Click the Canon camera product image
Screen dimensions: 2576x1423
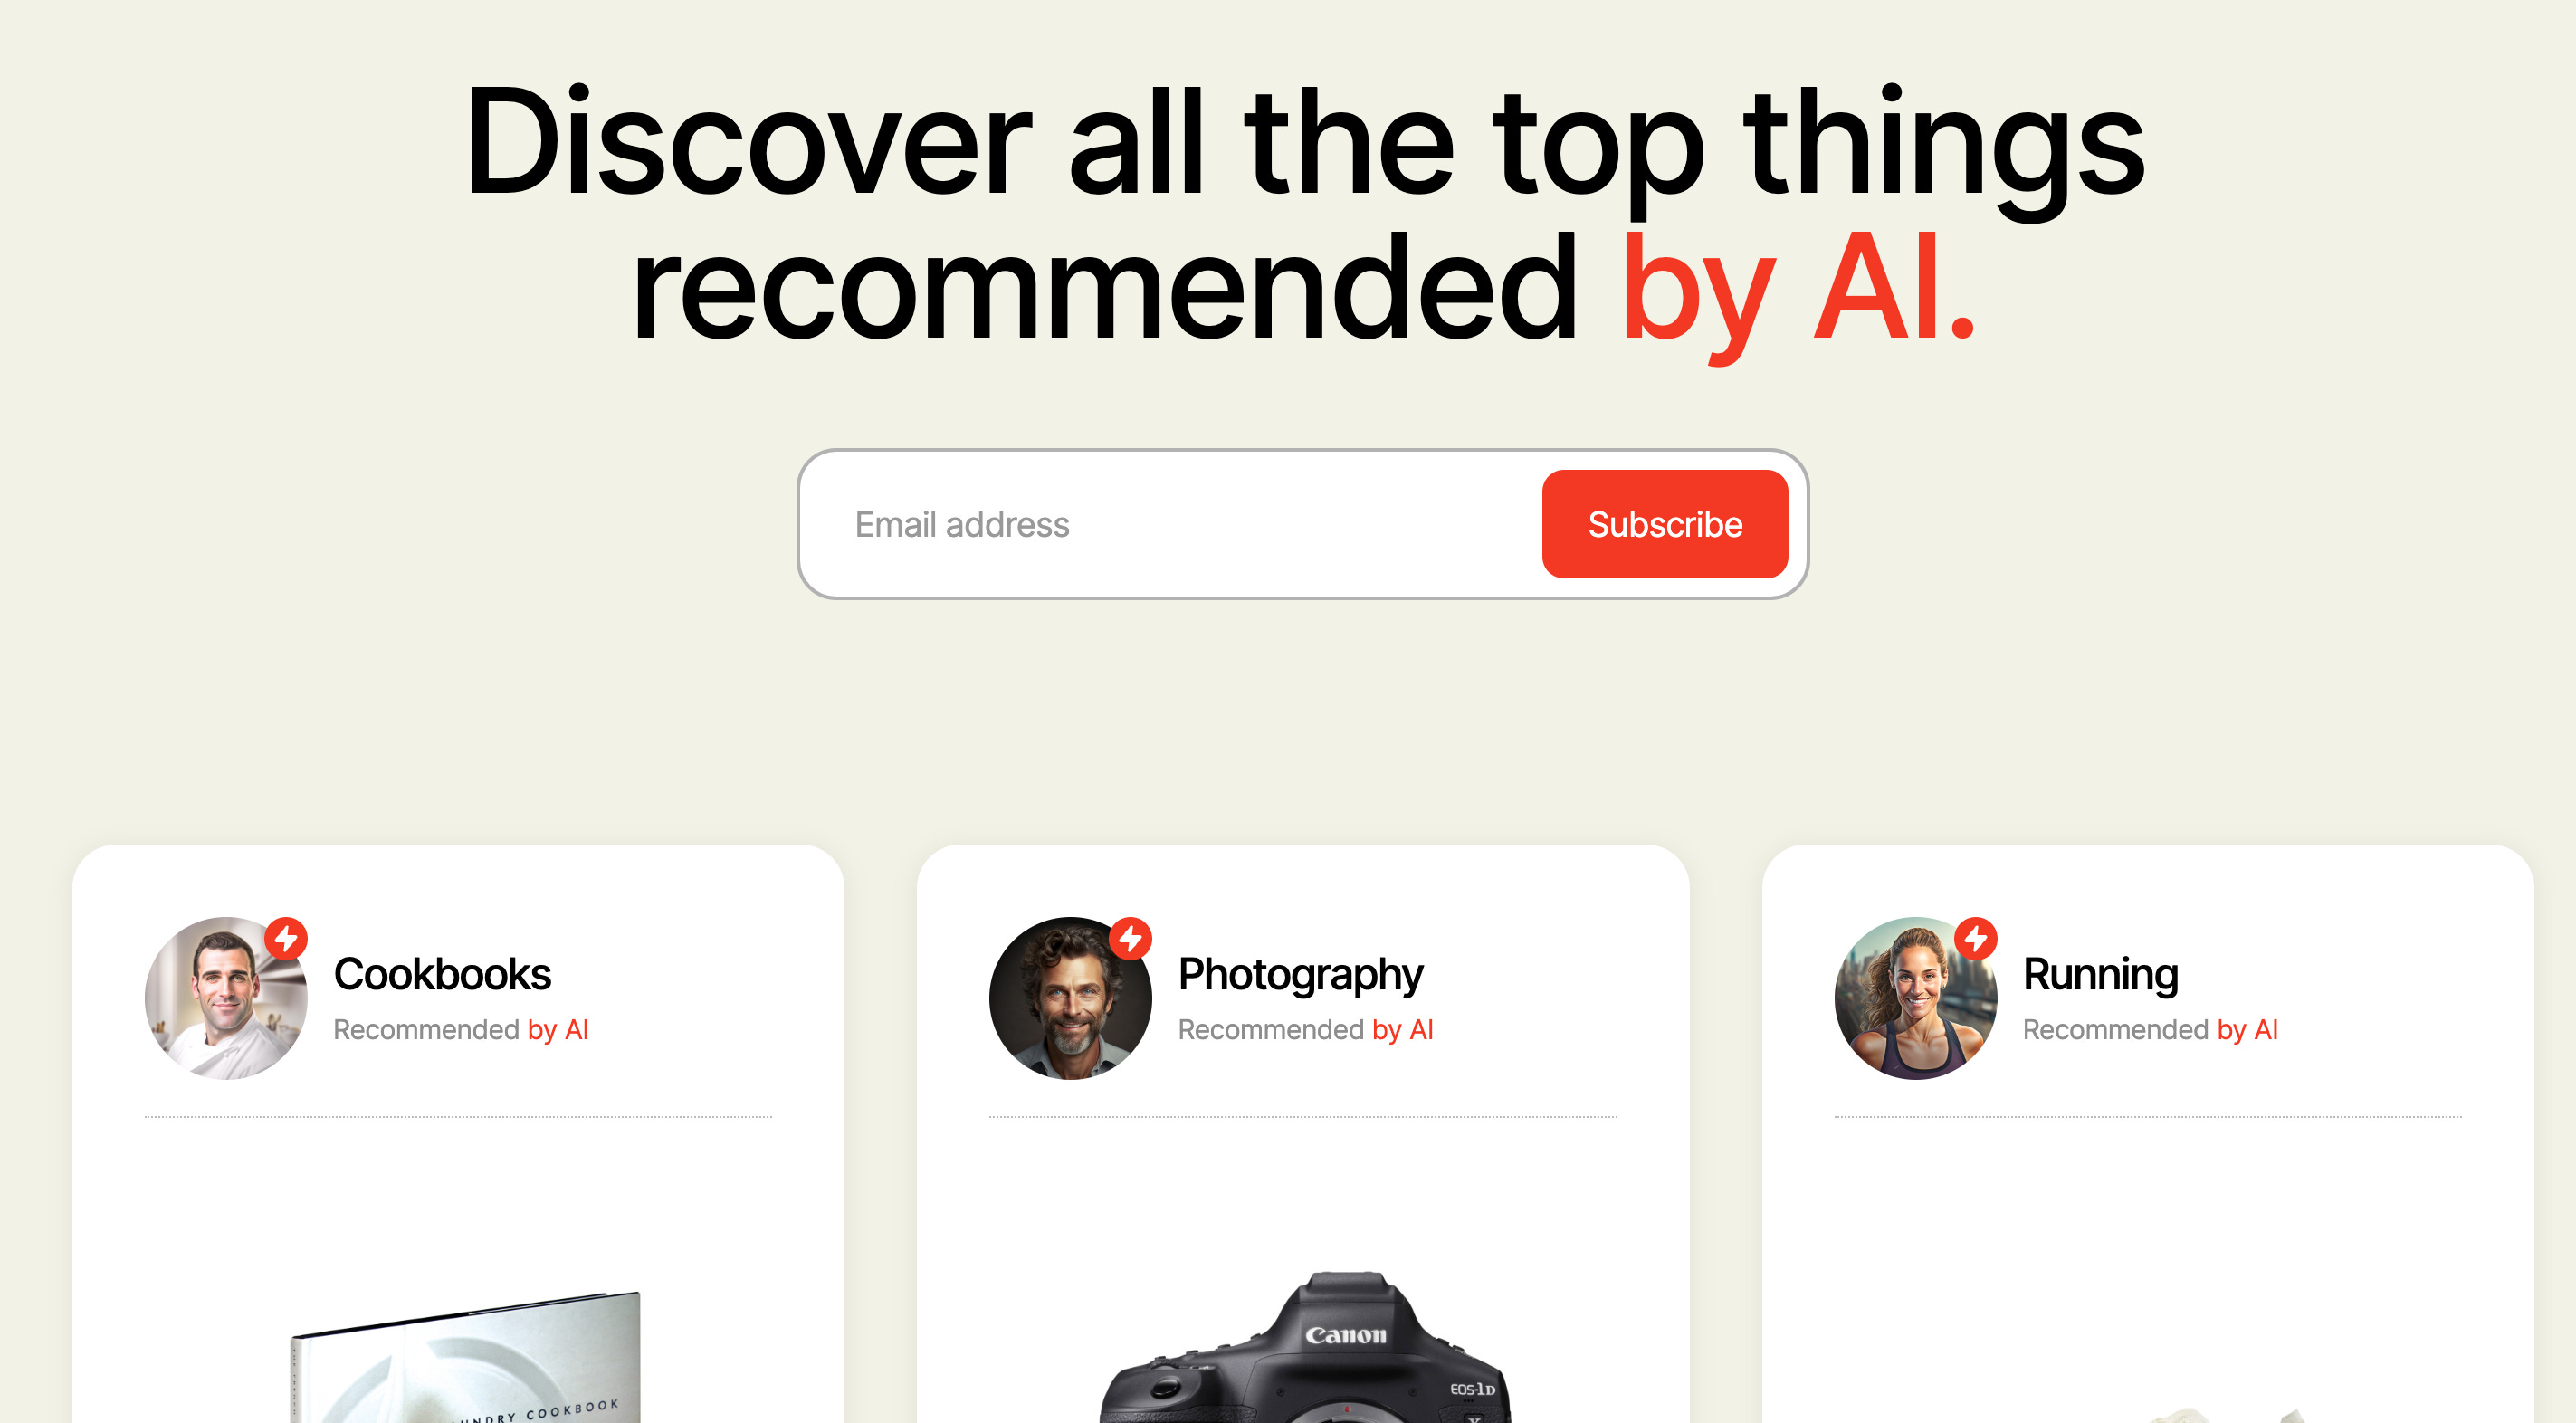tap(1305, 1347)
